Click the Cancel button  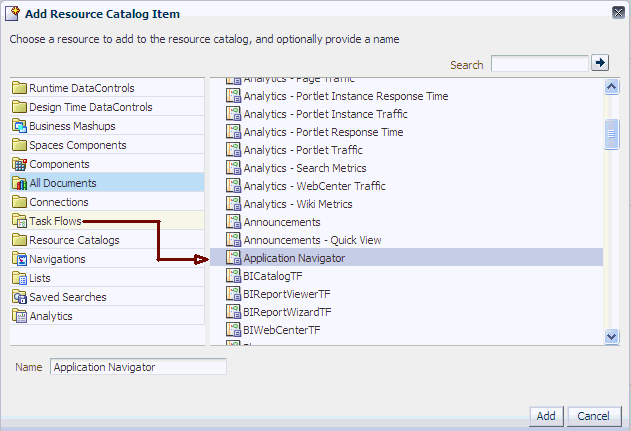click(x=594, y=416)
